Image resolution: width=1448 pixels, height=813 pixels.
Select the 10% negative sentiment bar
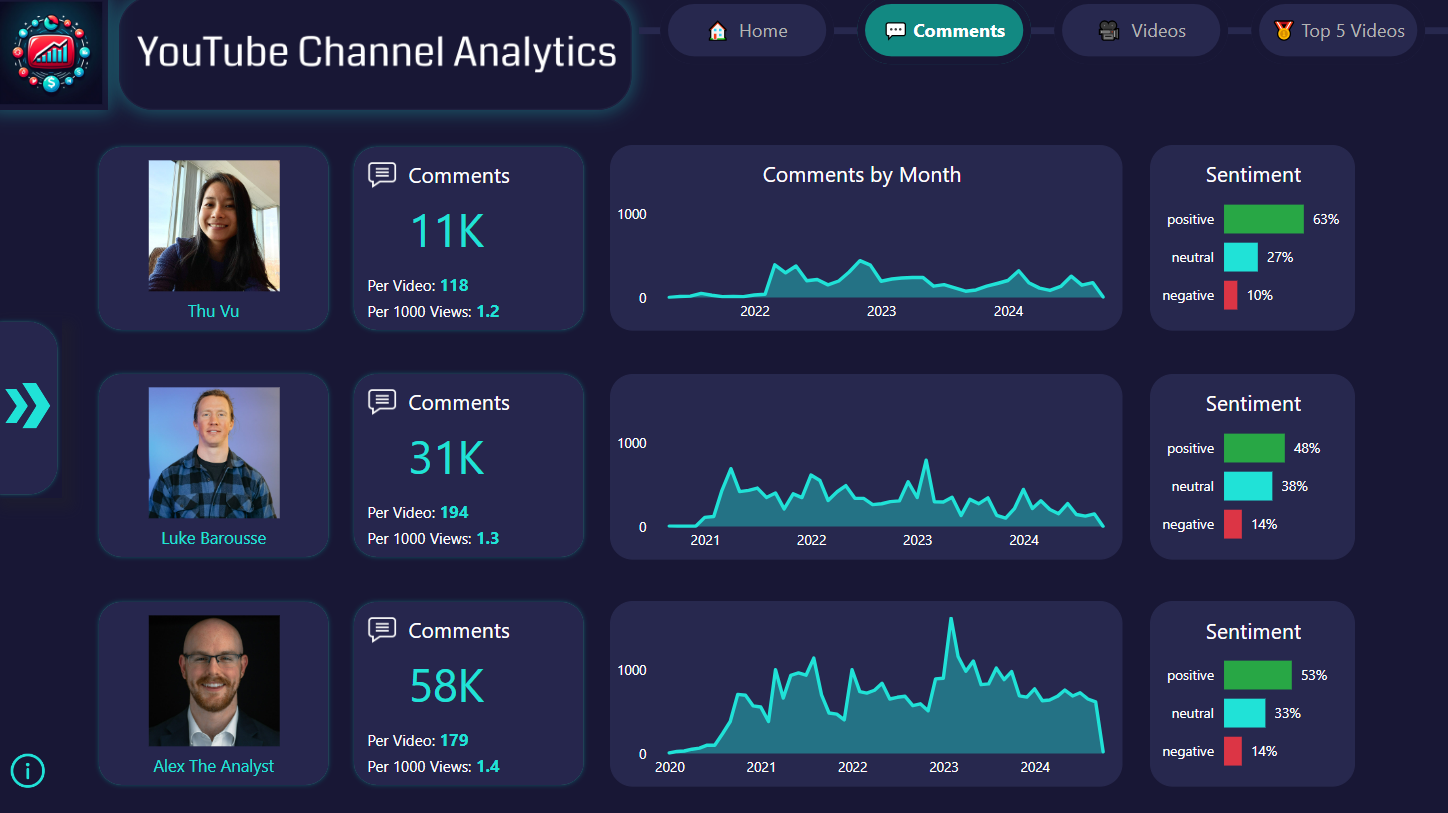point(1231,295)
